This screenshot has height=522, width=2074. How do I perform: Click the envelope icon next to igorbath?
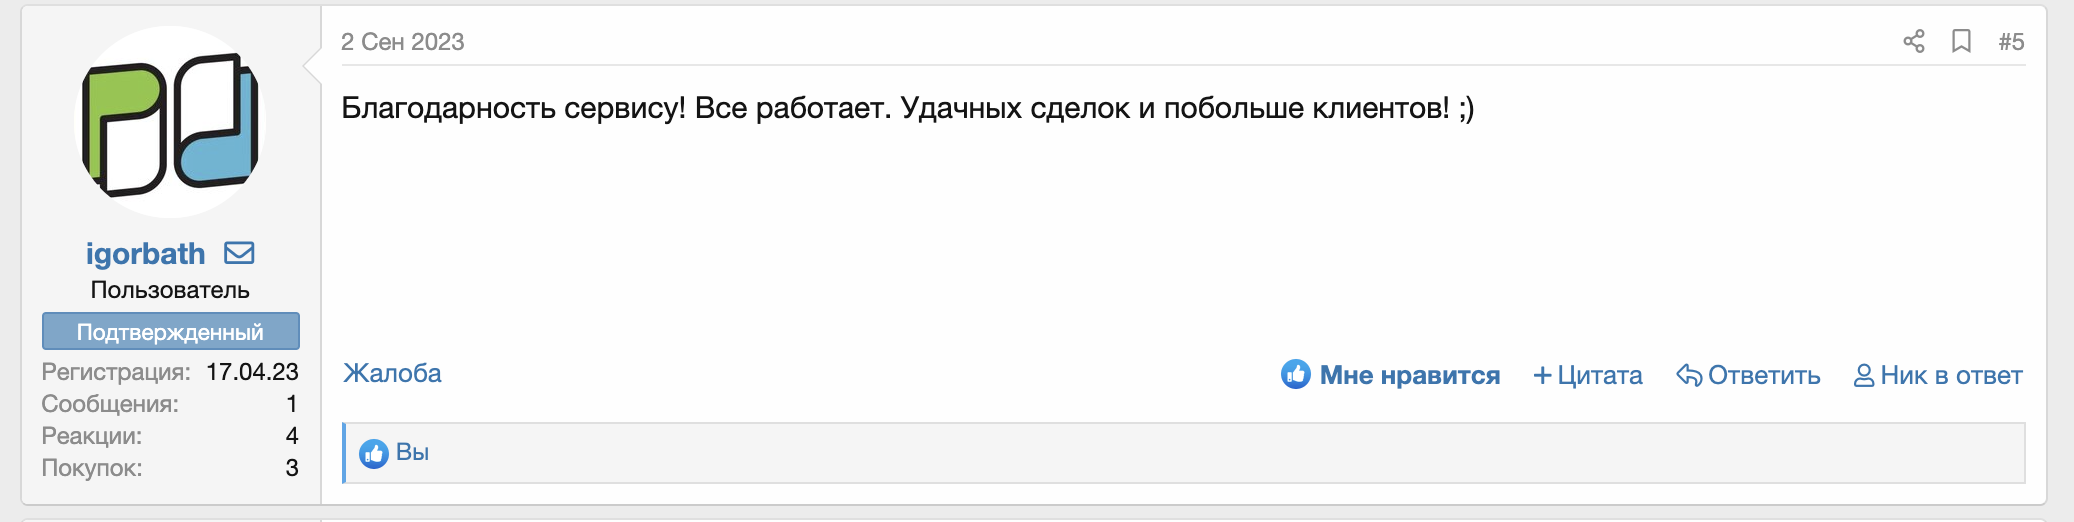(x=239, y=253)
